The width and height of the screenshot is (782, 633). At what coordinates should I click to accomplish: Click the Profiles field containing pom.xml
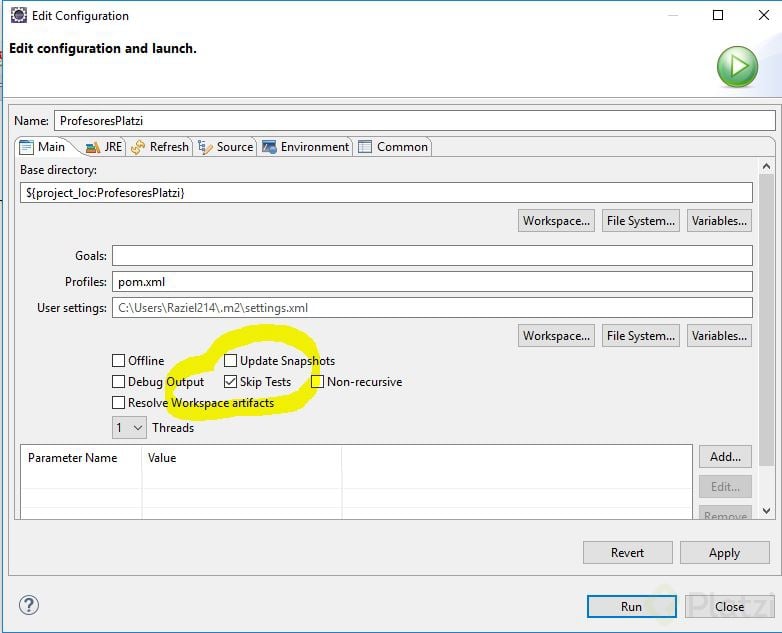[x=432, y=281]
